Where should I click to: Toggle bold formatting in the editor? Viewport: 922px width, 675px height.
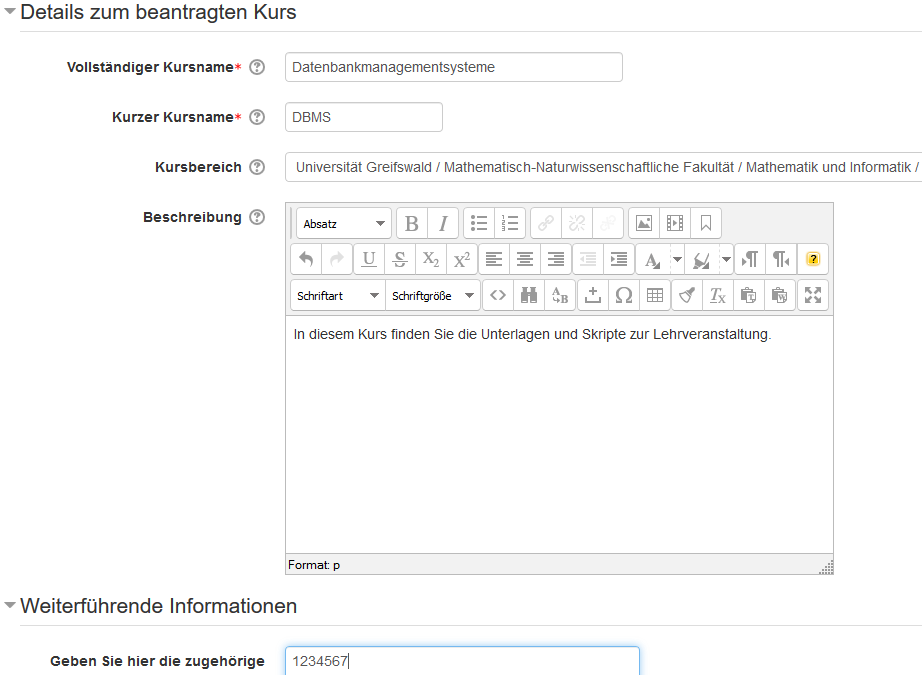[x=412, y=223]
